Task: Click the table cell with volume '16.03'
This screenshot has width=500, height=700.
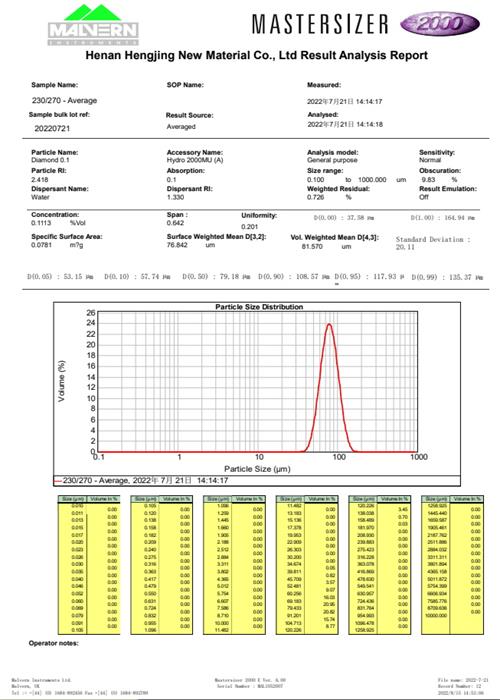Action: click(329, 597)
